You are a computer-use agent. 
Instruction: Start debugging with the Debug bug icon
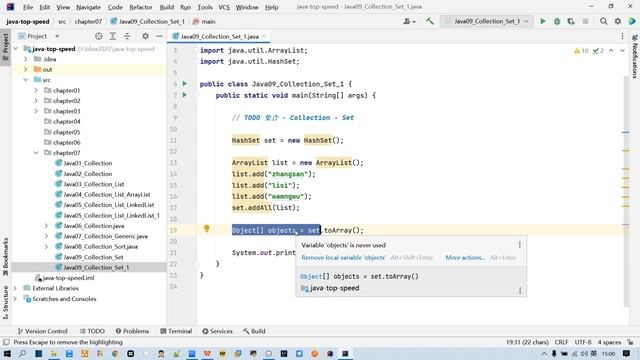coord(557,21)
